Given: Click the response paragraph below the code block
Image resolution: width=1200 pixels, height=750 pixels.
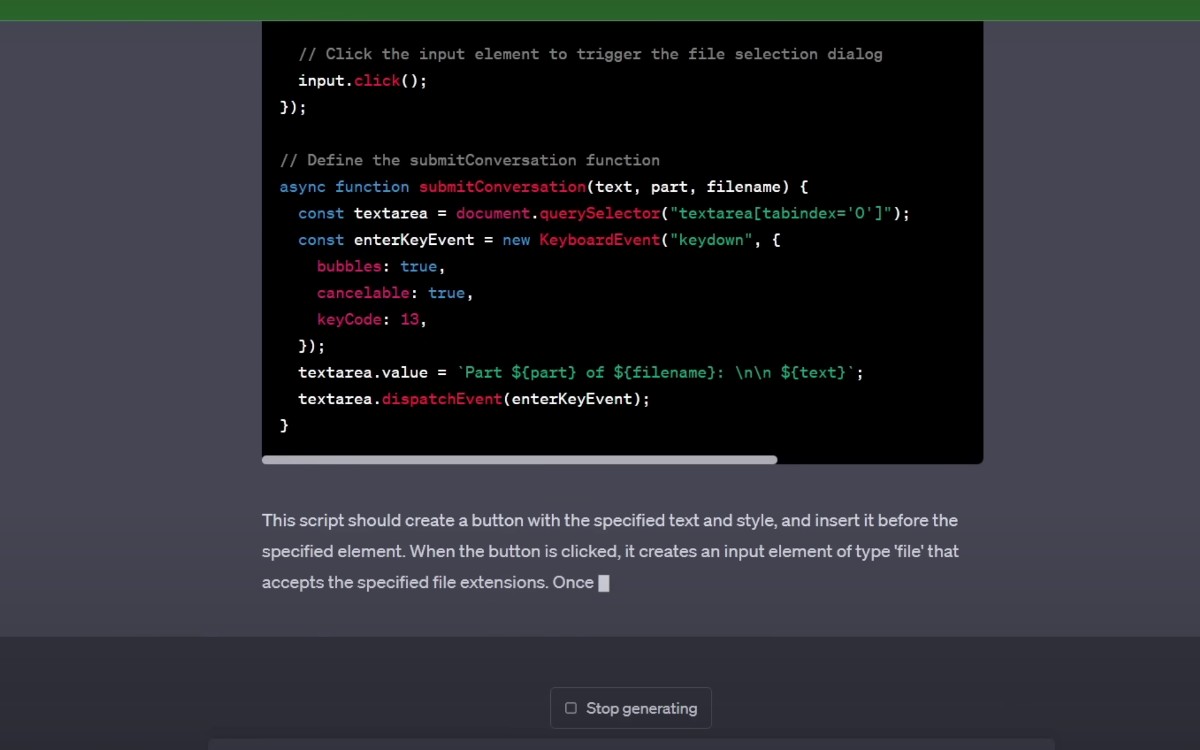Looking at the screenshot, I should 610,551.
